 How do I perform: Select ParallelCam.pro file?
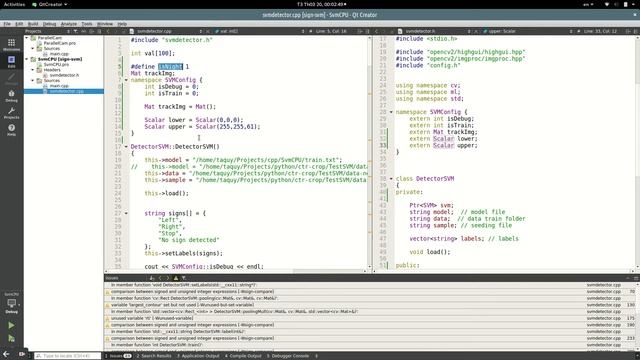tap(60, 43)
